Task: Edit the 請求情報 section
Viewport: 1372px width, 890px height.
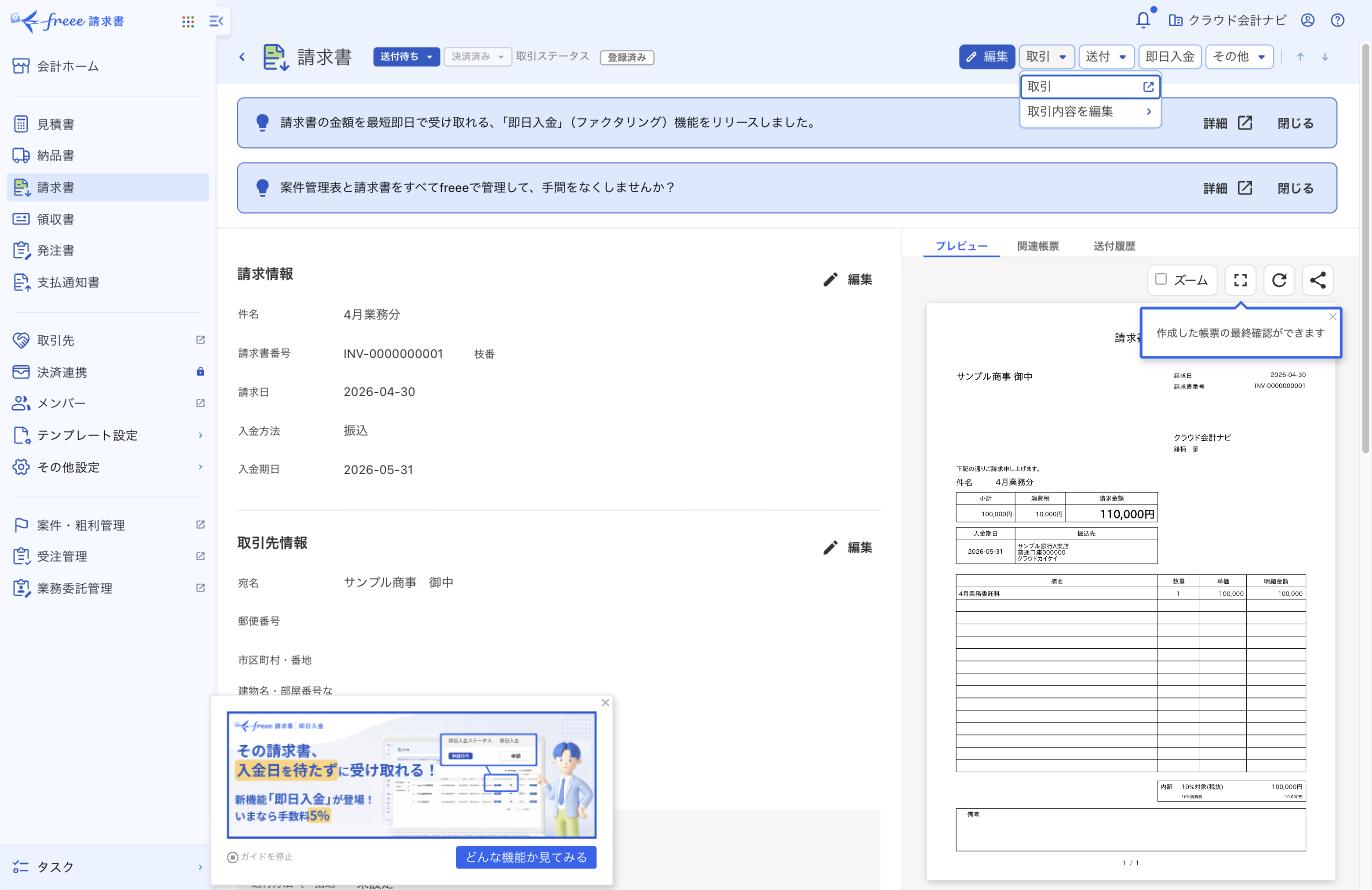Action: pos(848,280)
